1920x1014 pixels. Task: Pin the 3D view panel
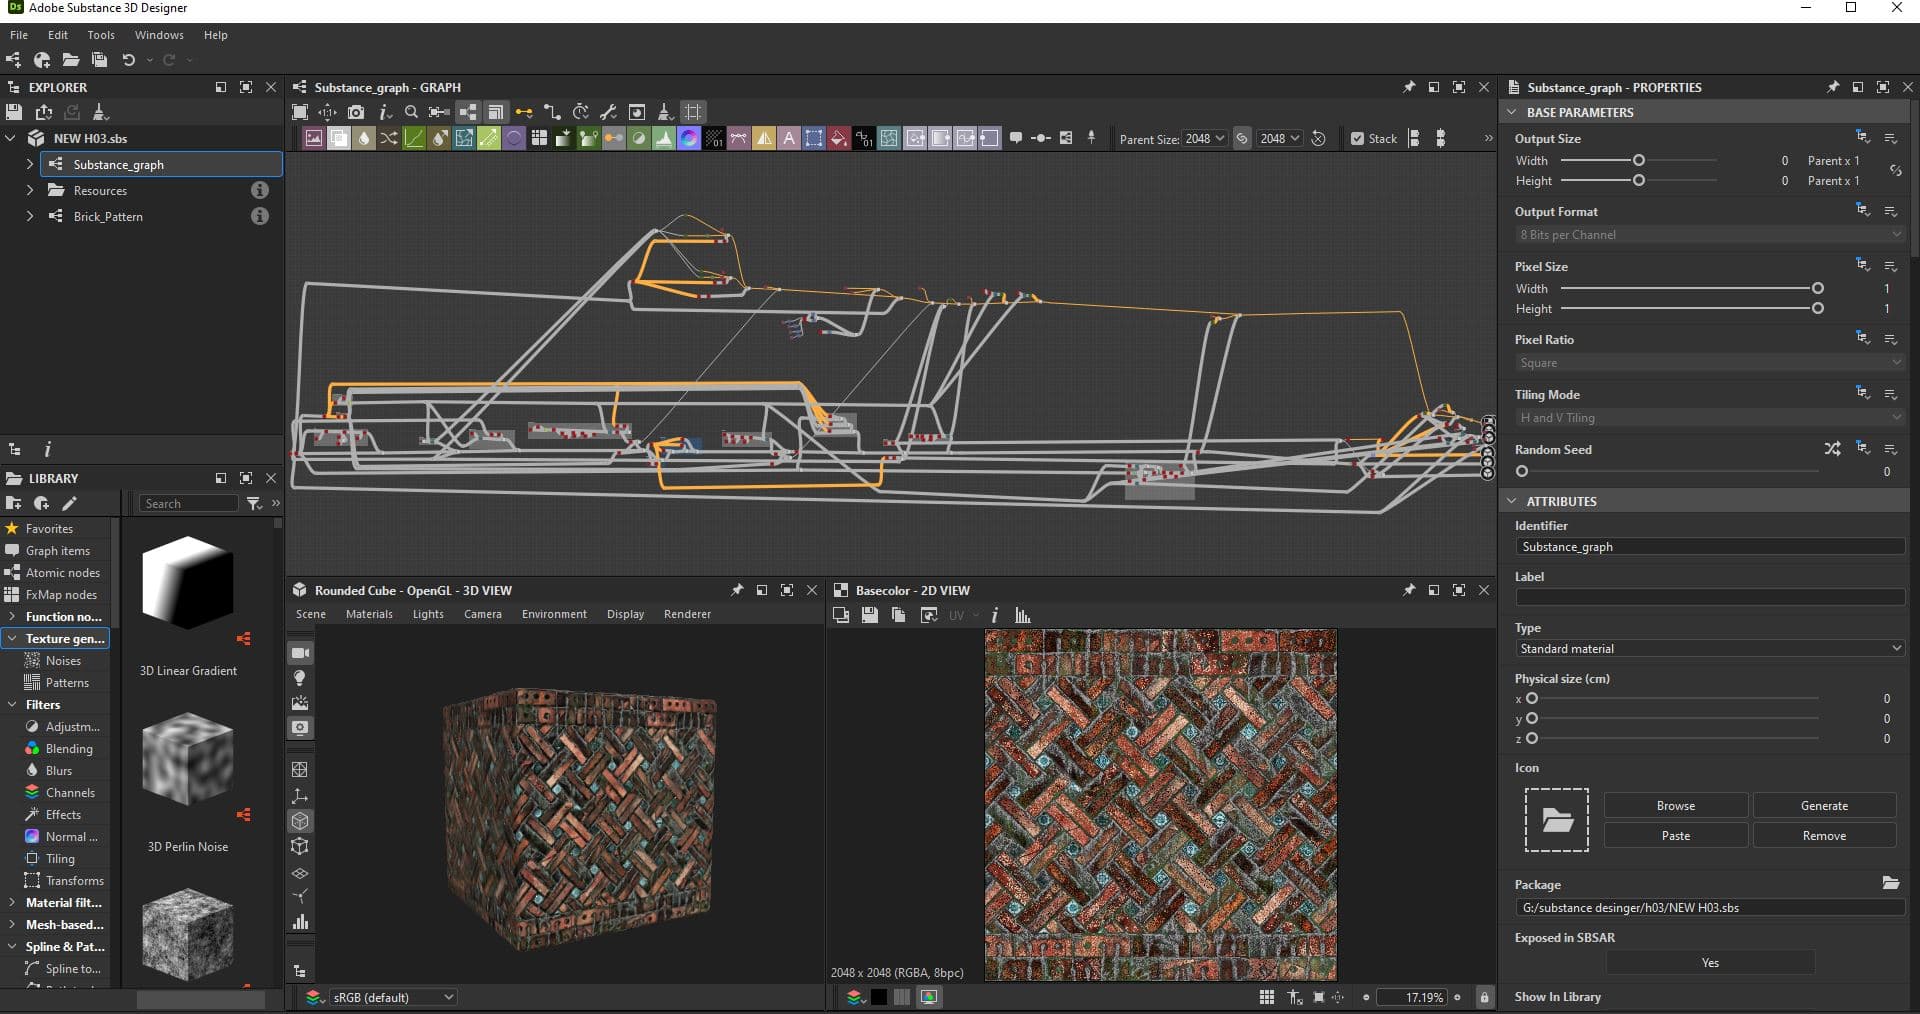point(737,590)
